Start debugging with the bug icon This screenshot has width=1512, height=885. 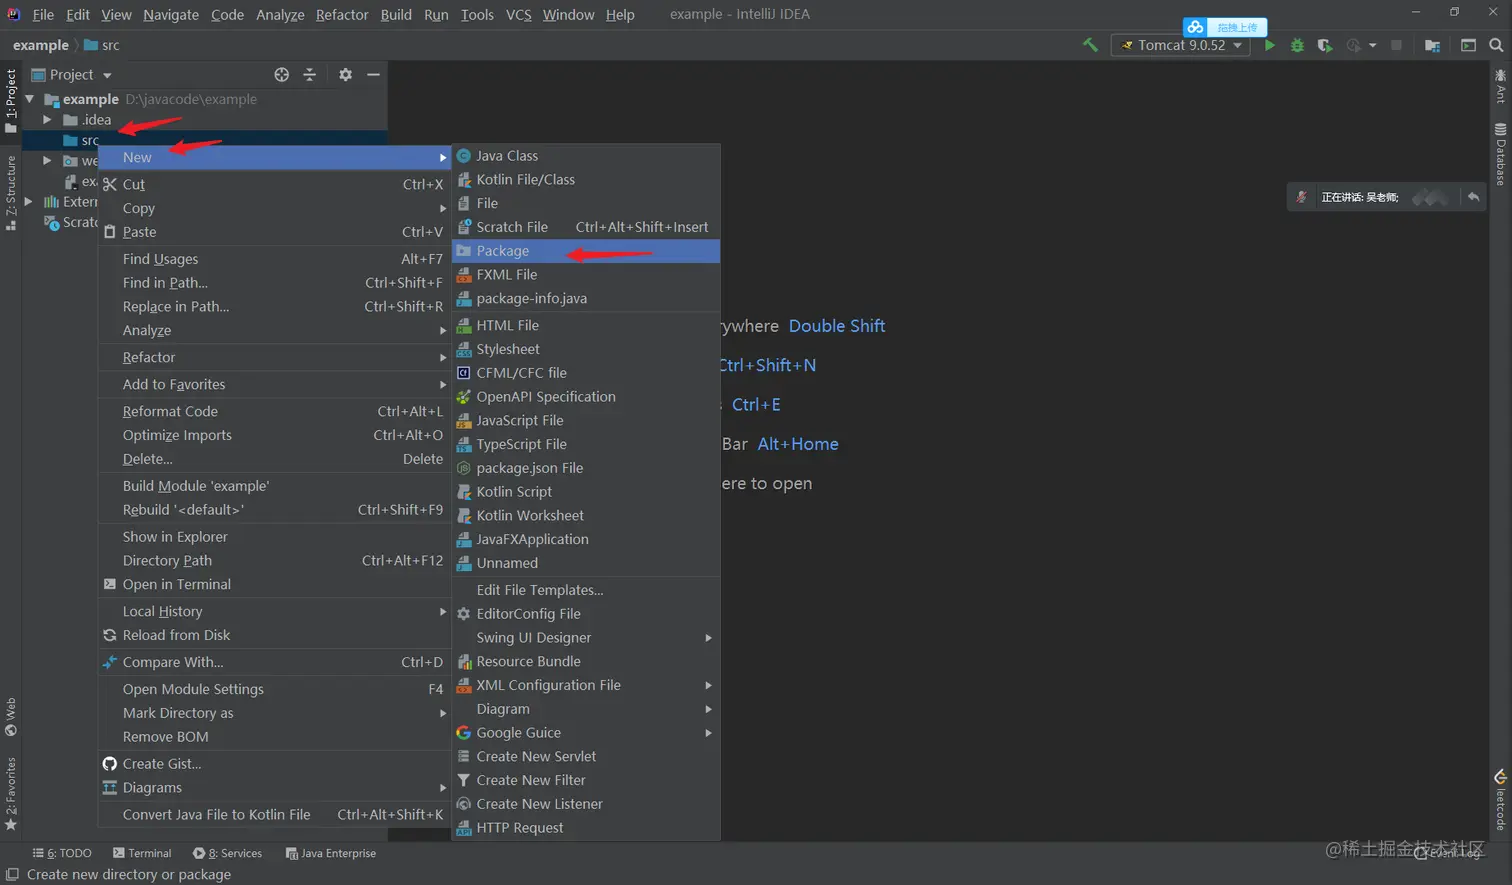[x=1297, y=45]
